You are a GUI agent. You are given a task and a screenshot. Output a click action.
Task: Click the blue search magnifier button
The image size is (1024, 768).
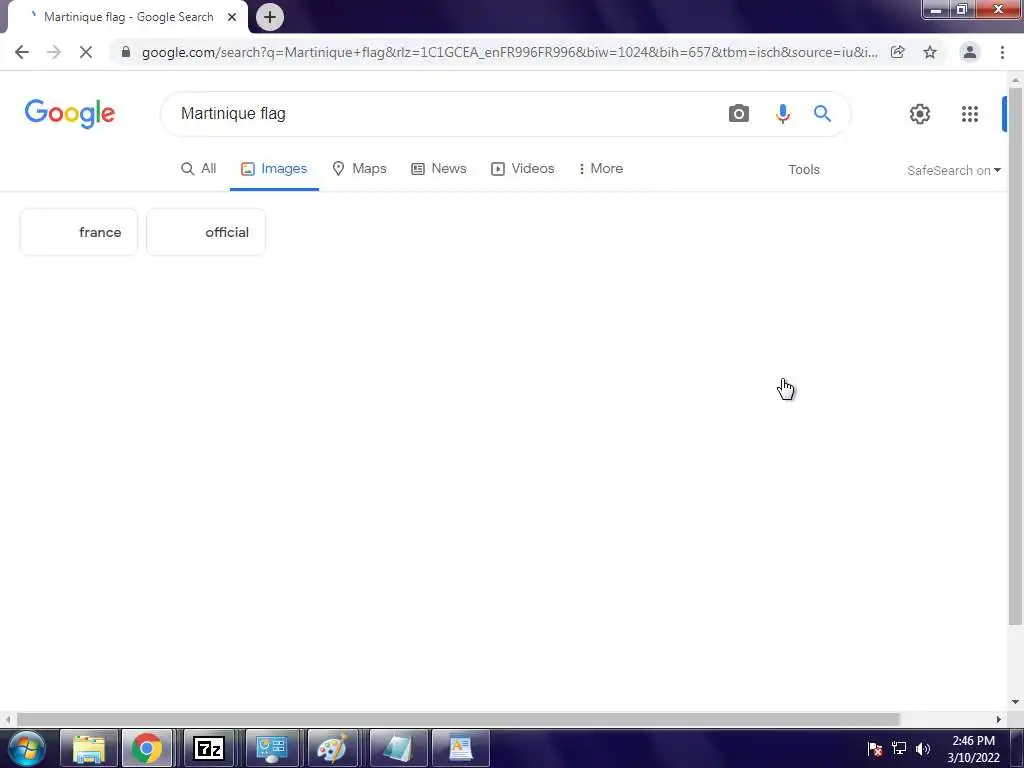pyautogui.click(x=822, y=114)
